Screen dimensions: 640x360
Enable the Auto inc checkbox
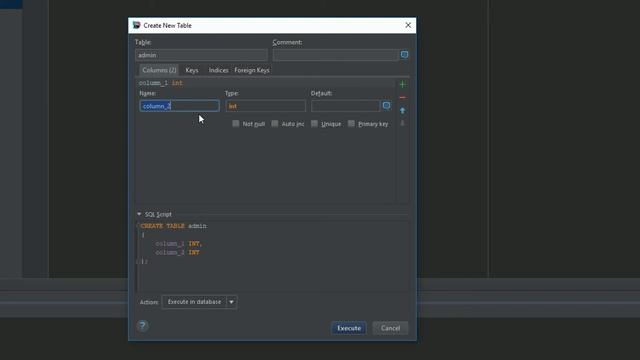click(275, 124)
